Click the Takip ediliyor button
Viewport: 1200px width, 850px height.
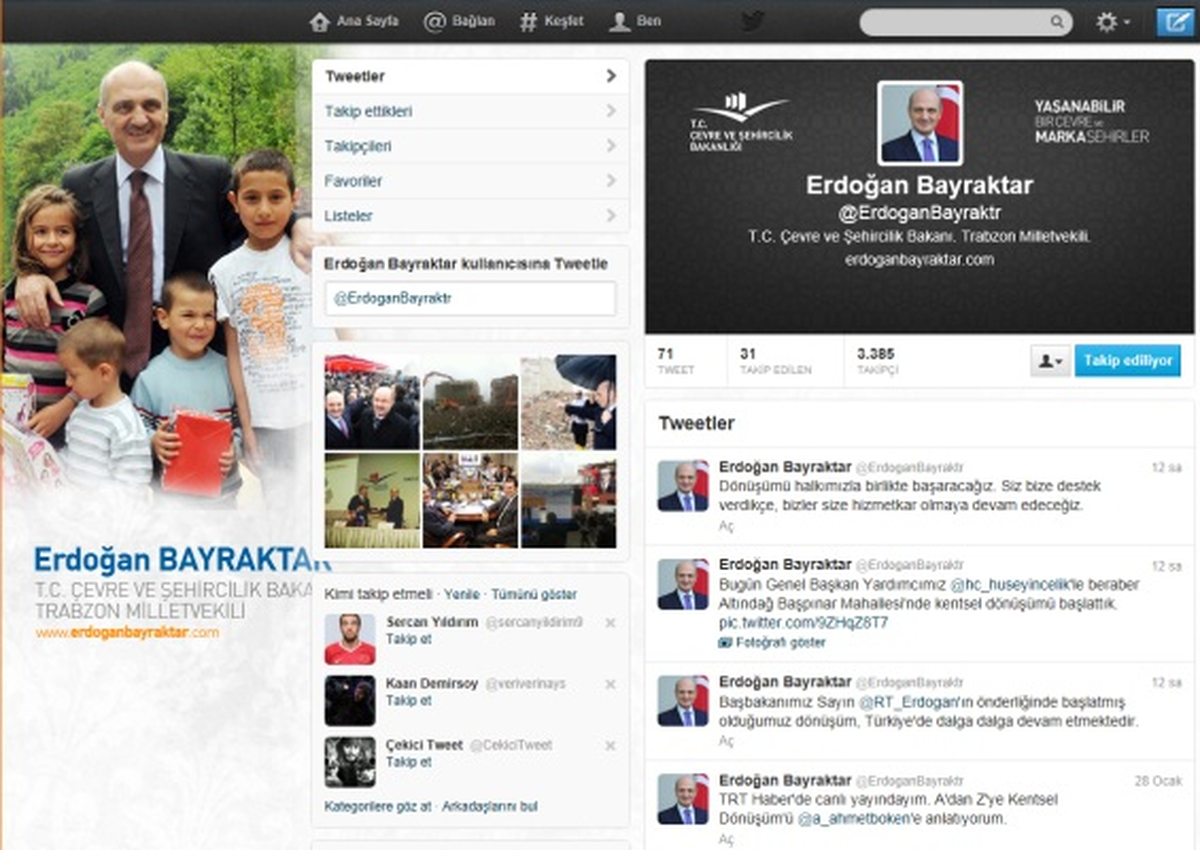point(1128,361)
